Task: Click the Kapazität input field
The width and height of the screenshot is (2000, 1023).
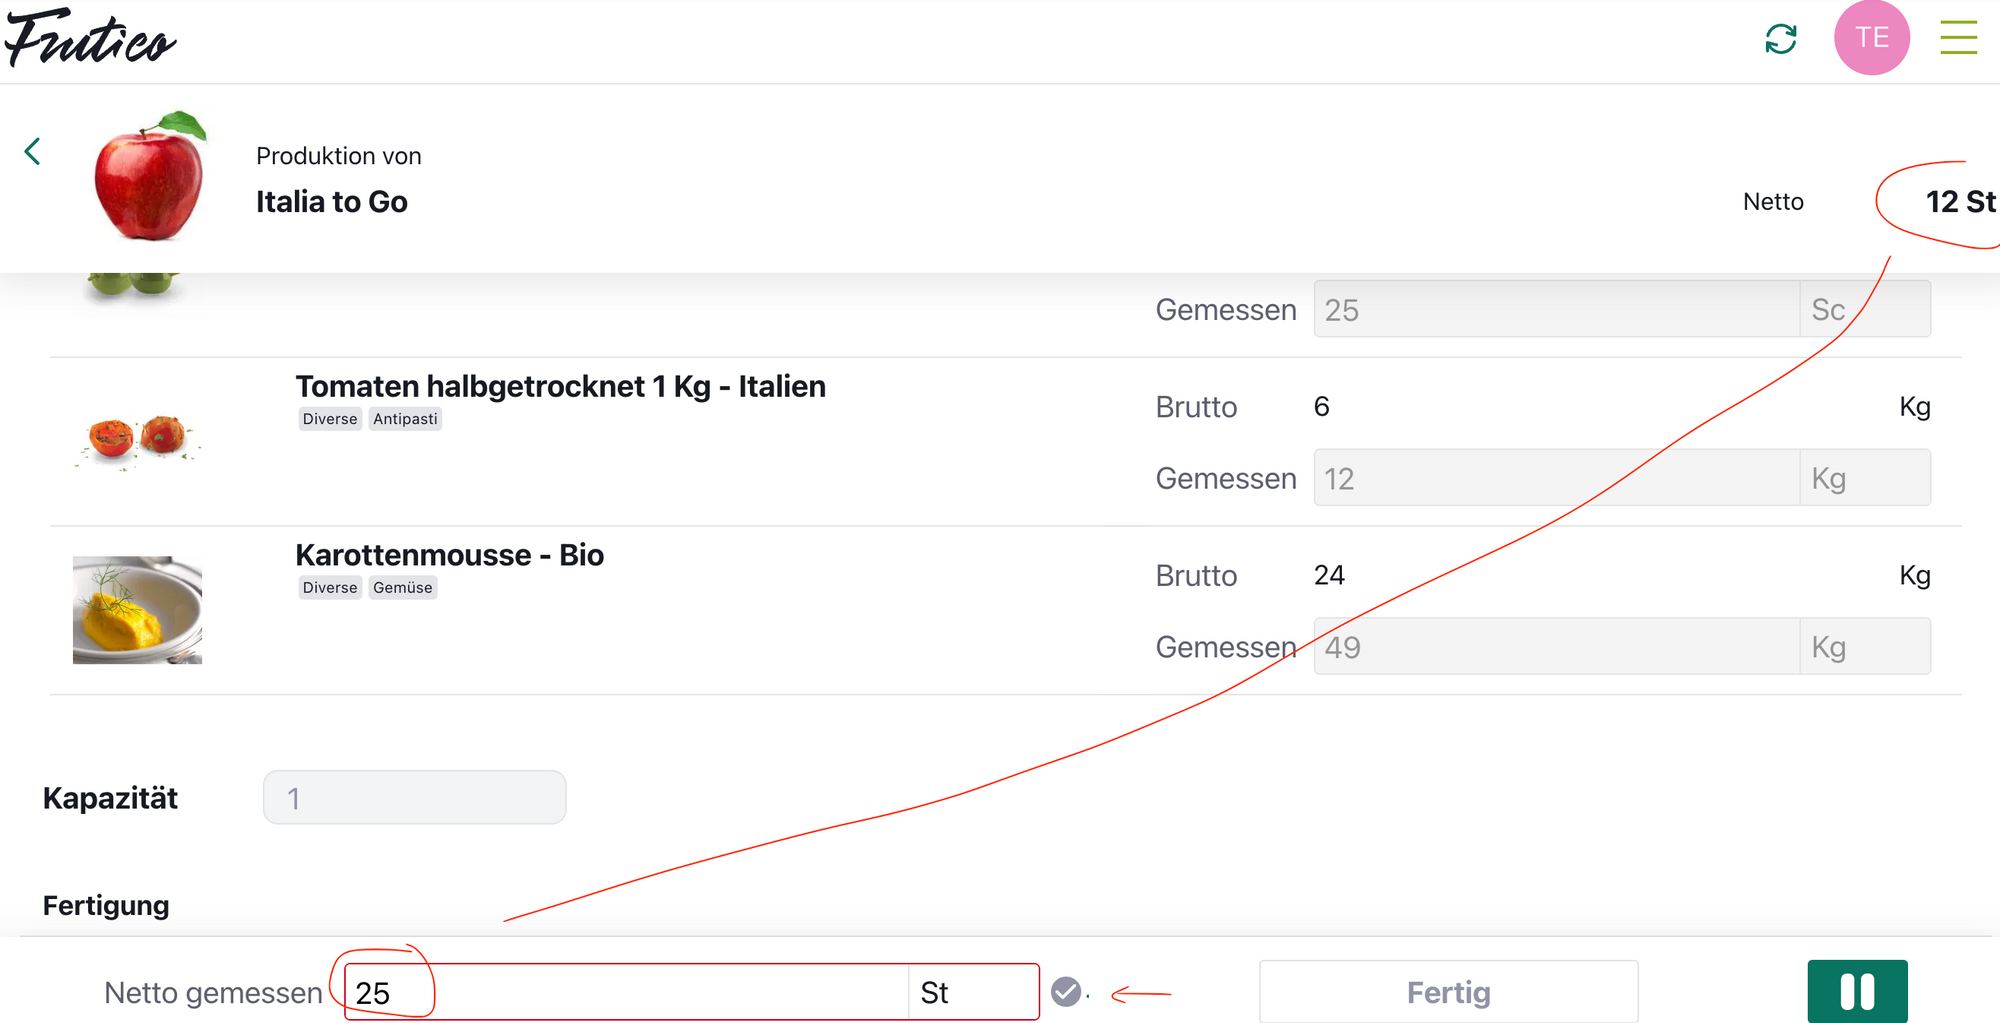Action: pos(414,798)
